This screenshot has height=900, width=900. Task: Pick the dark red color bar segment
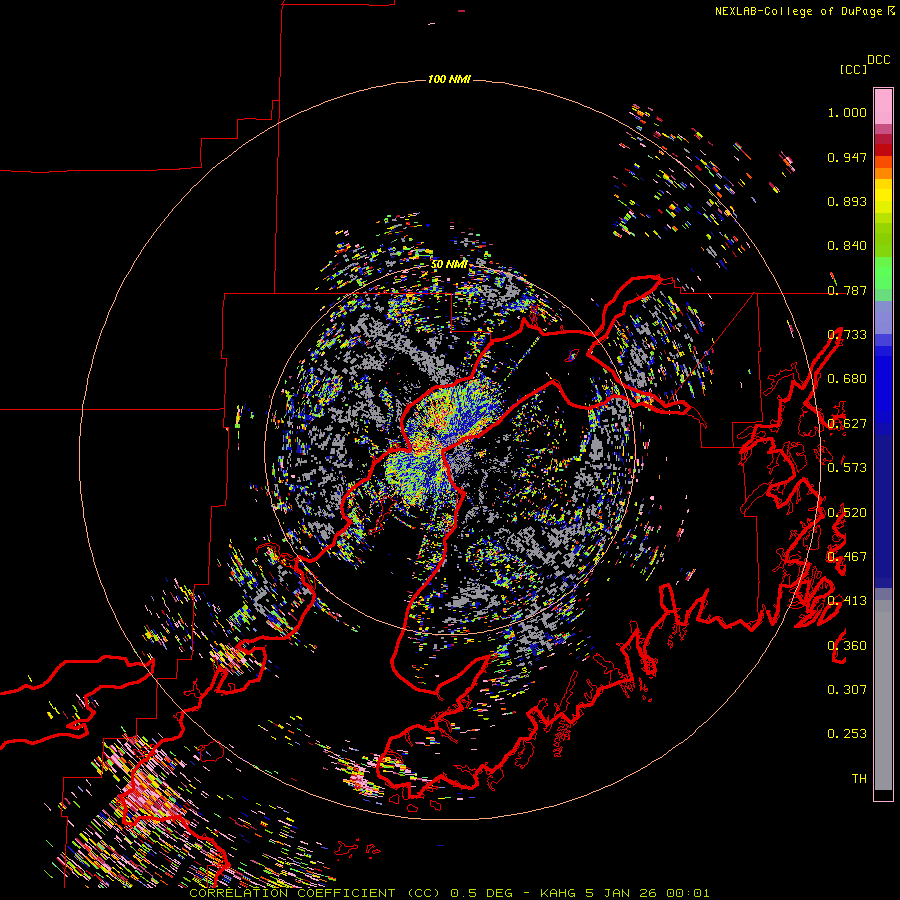(883, 150)
